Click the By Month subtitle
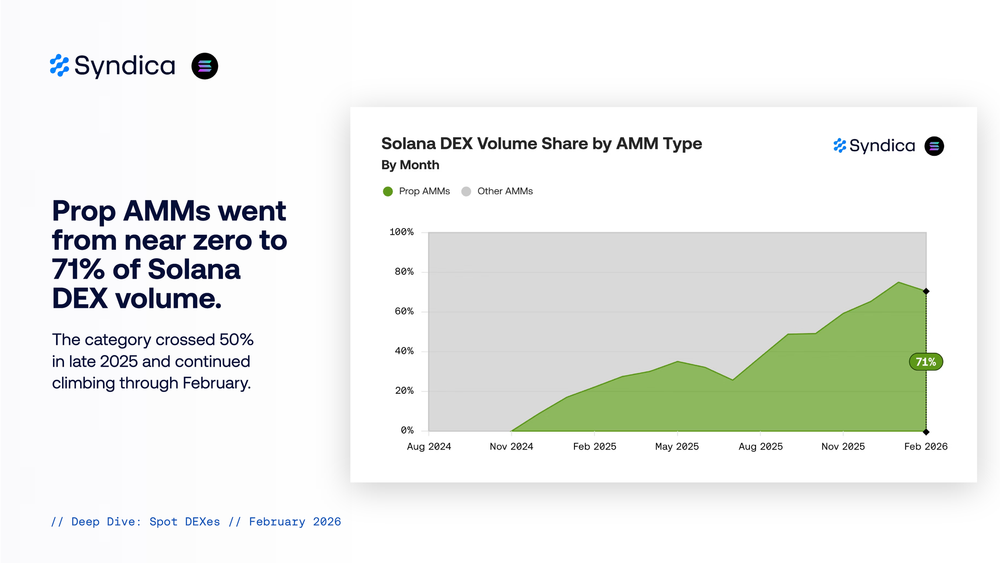 point(410,165)
